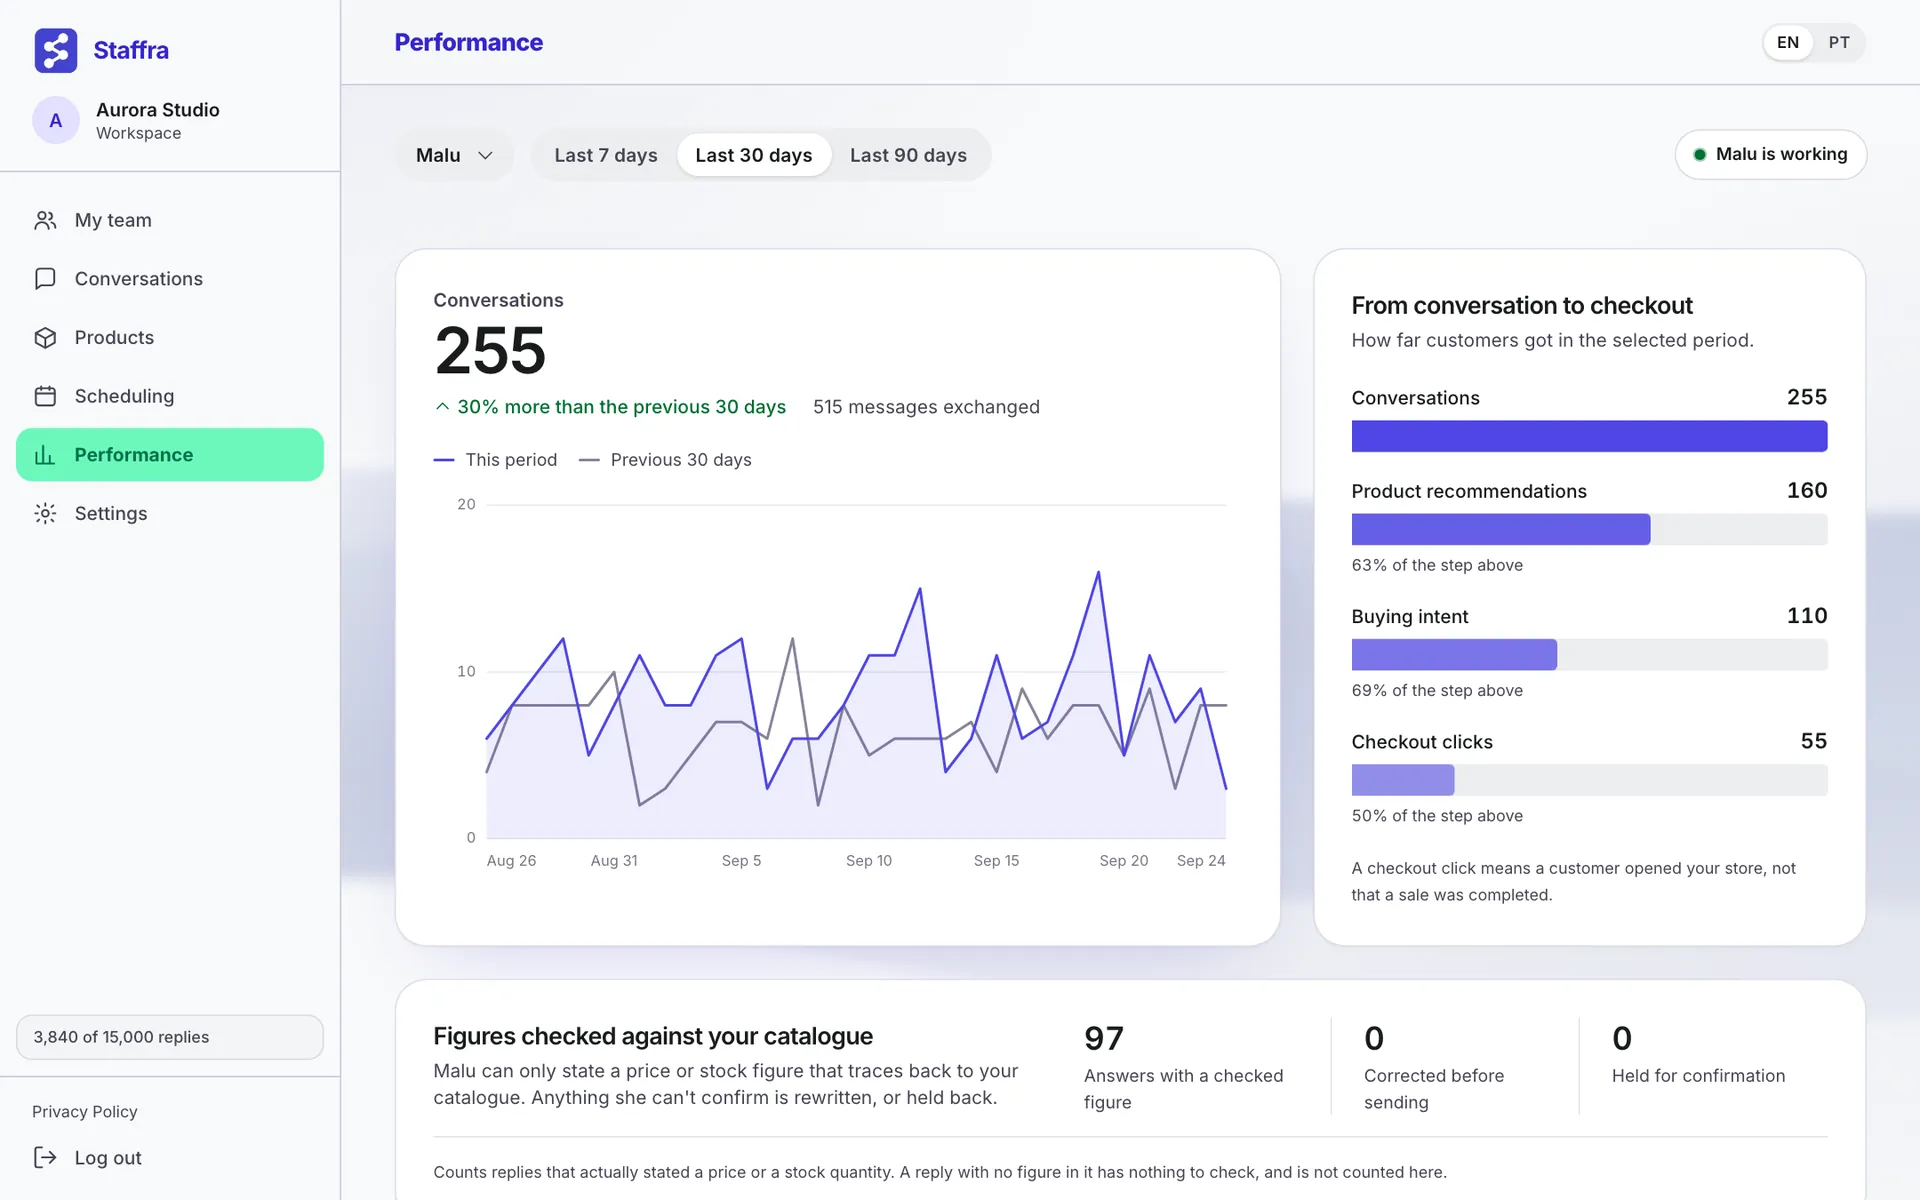Click the Conversations funnel progress bar
The height and width of the screenshot is (1200, 1920).
(1589, 436)
